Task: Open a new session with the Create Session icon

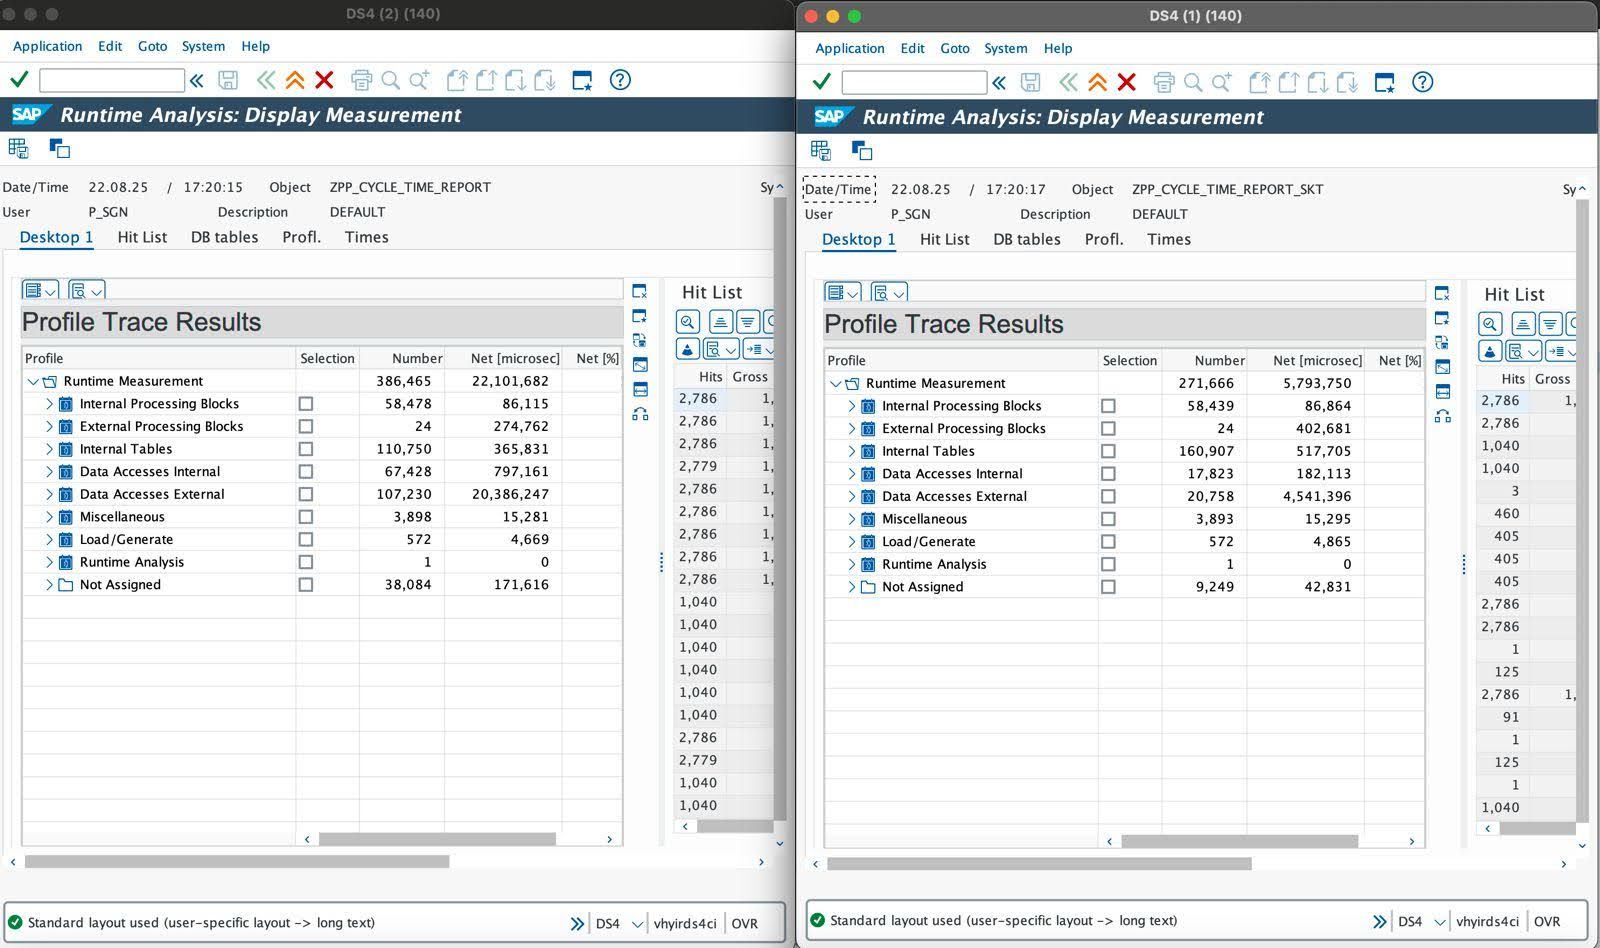Action: pyautogui.click(x=582, y=80)
